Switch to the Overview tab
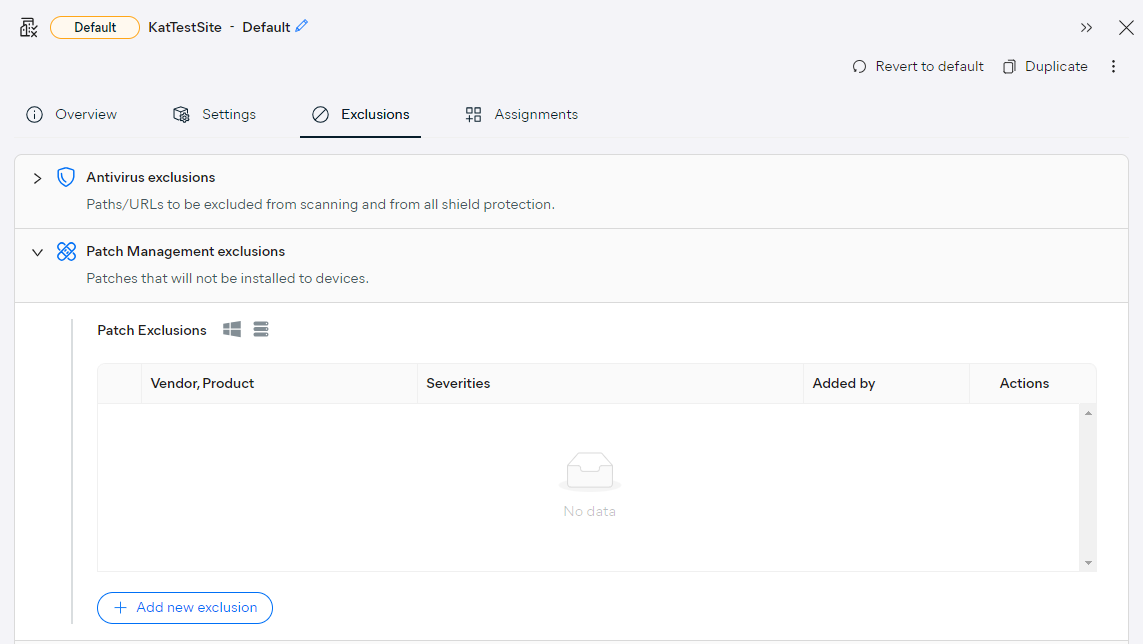1143x644 pixels. click(71, 115)
